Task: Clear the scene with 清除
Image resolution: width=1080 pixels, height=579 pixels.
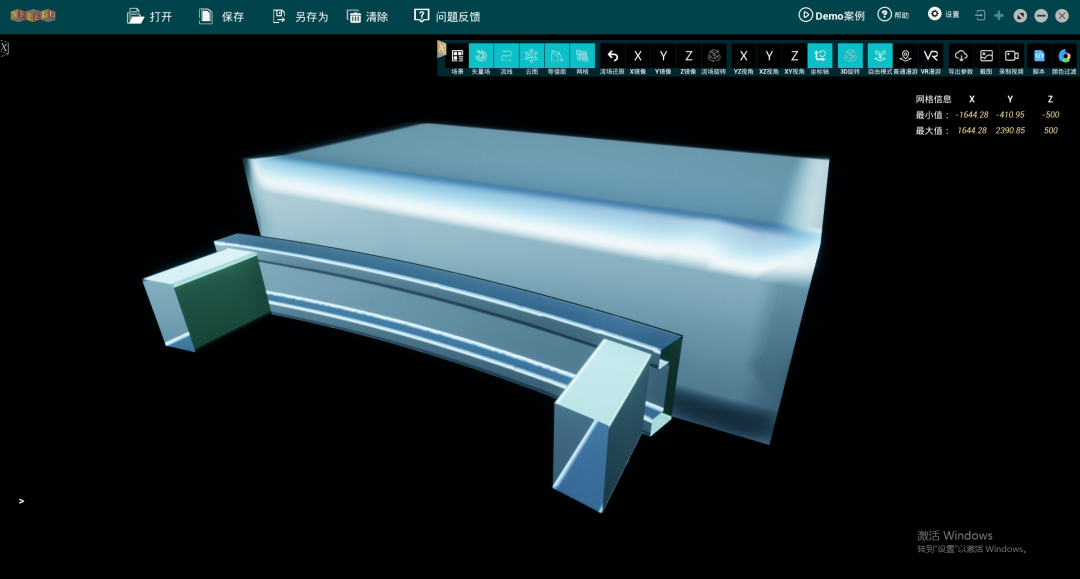Action: coord(368,16)
